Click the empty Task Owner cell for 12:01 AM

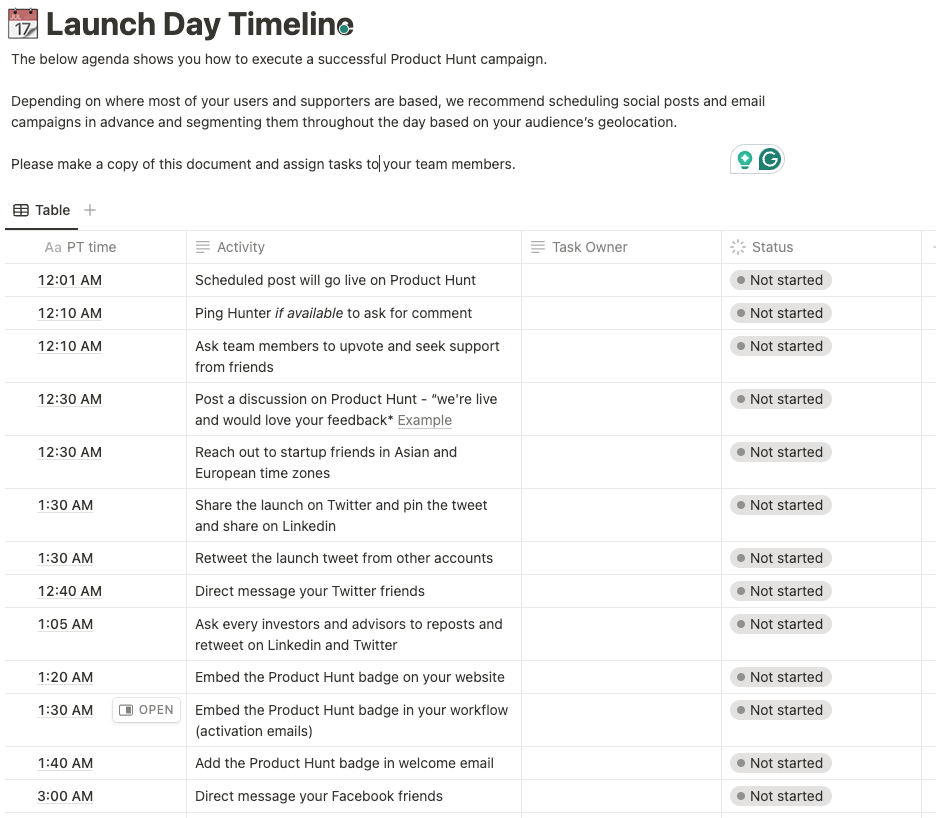(x=621, y=280)
